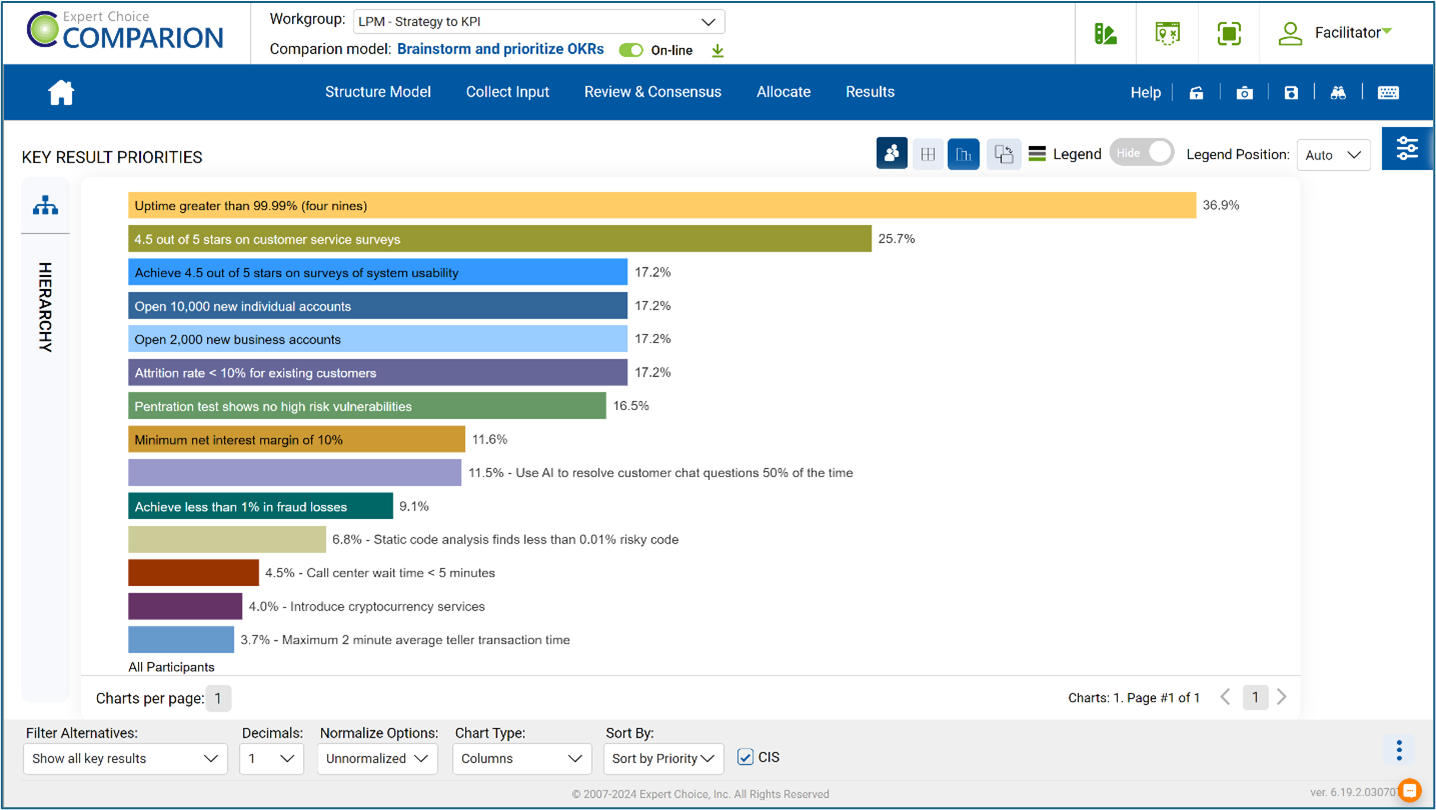Select the bar chart view icon
Screen dimensions: 1436x810
(963, 153)
